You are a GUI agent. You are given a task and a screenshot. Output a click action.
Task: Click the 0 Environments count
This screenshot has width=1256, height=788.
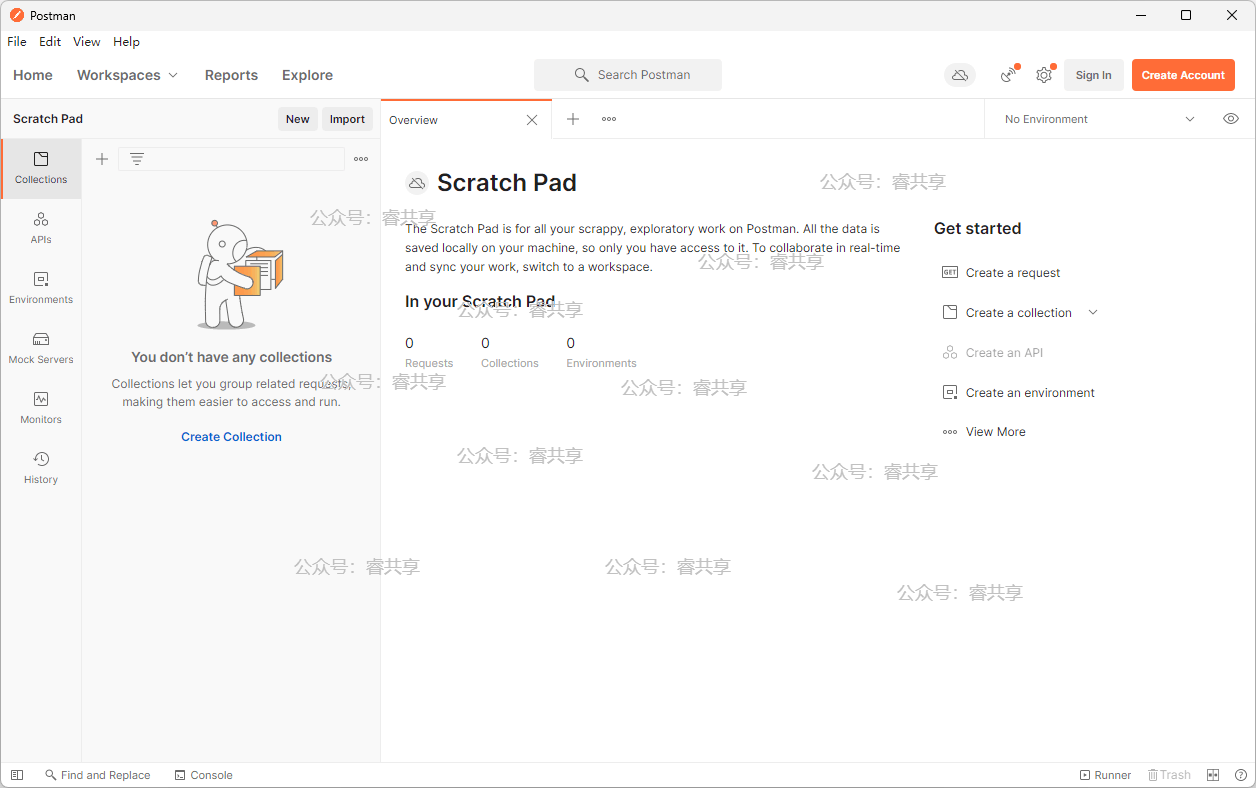pyautogui.click(x=601, y=352)
